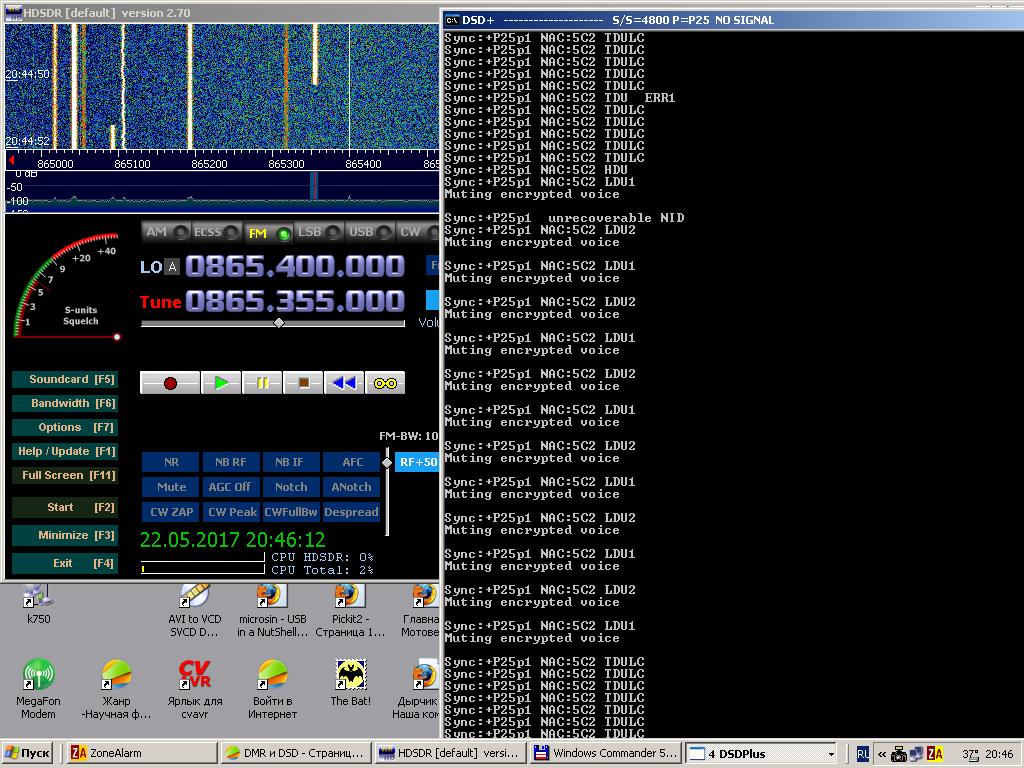The width and height of the screenshot is (1024, 768).
Task: Expand the grouped 4 DSDPlus taskbar dropdown
Action: [x=831, y=754]
